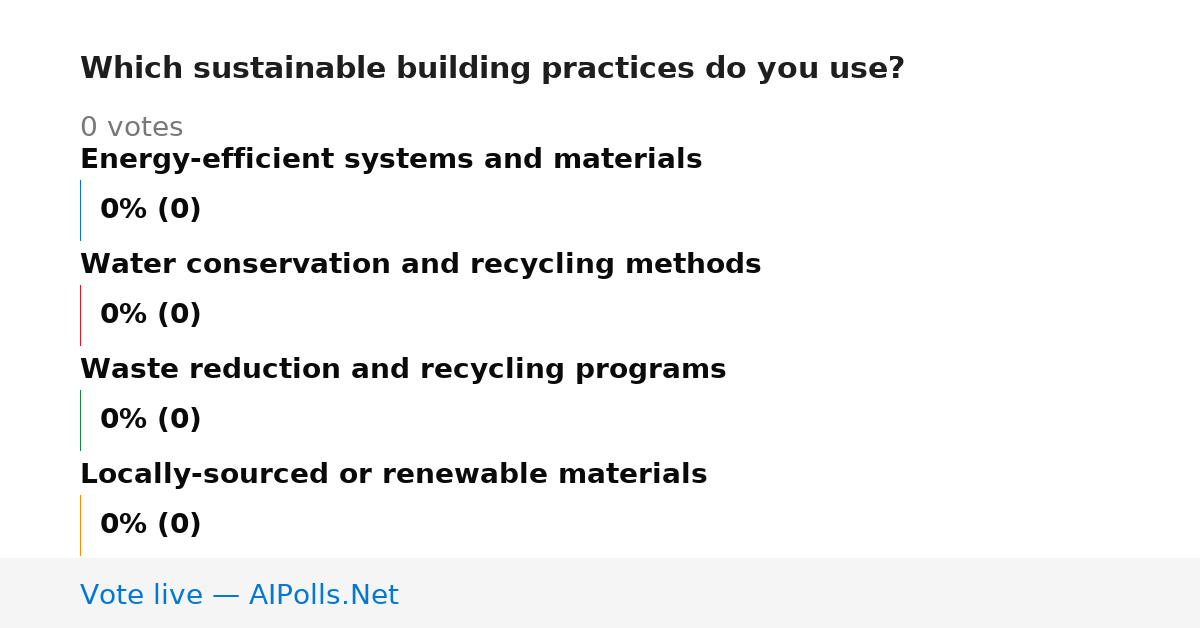Image resolution: width=1200 pixels, height=628 pixels.
Task: Click the blue bar under Energy-efficient
Action: click(80, 210)
